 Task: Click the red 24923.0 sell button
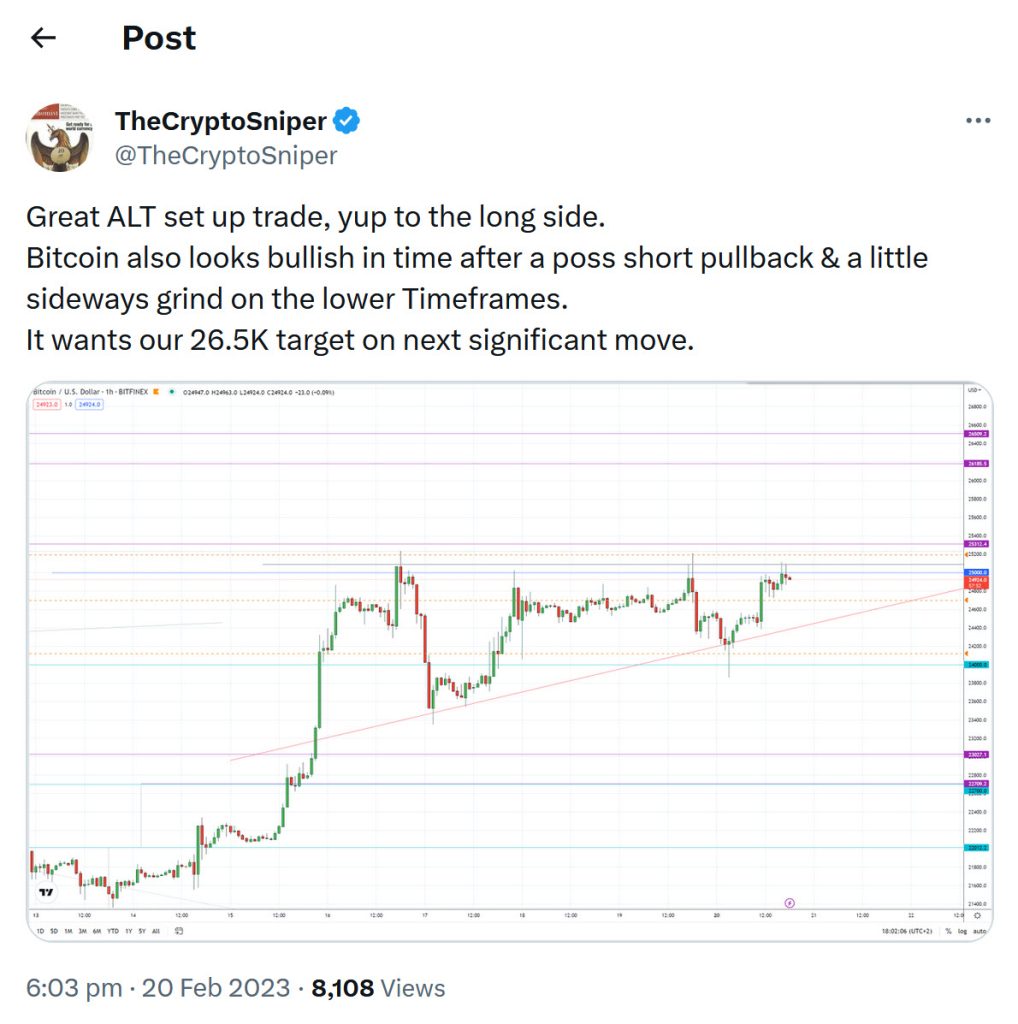pyautogui.click(x=46, y=404)
